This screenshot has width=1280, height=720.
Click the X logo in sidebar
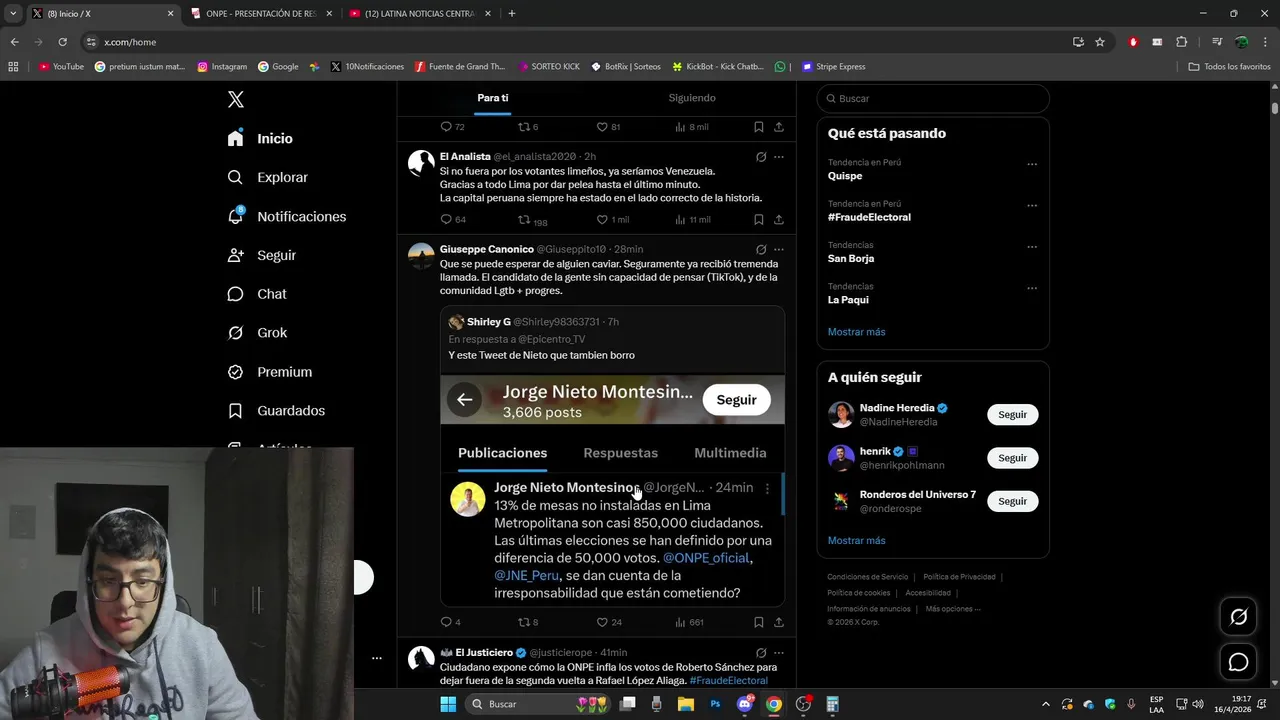(236, 99)
